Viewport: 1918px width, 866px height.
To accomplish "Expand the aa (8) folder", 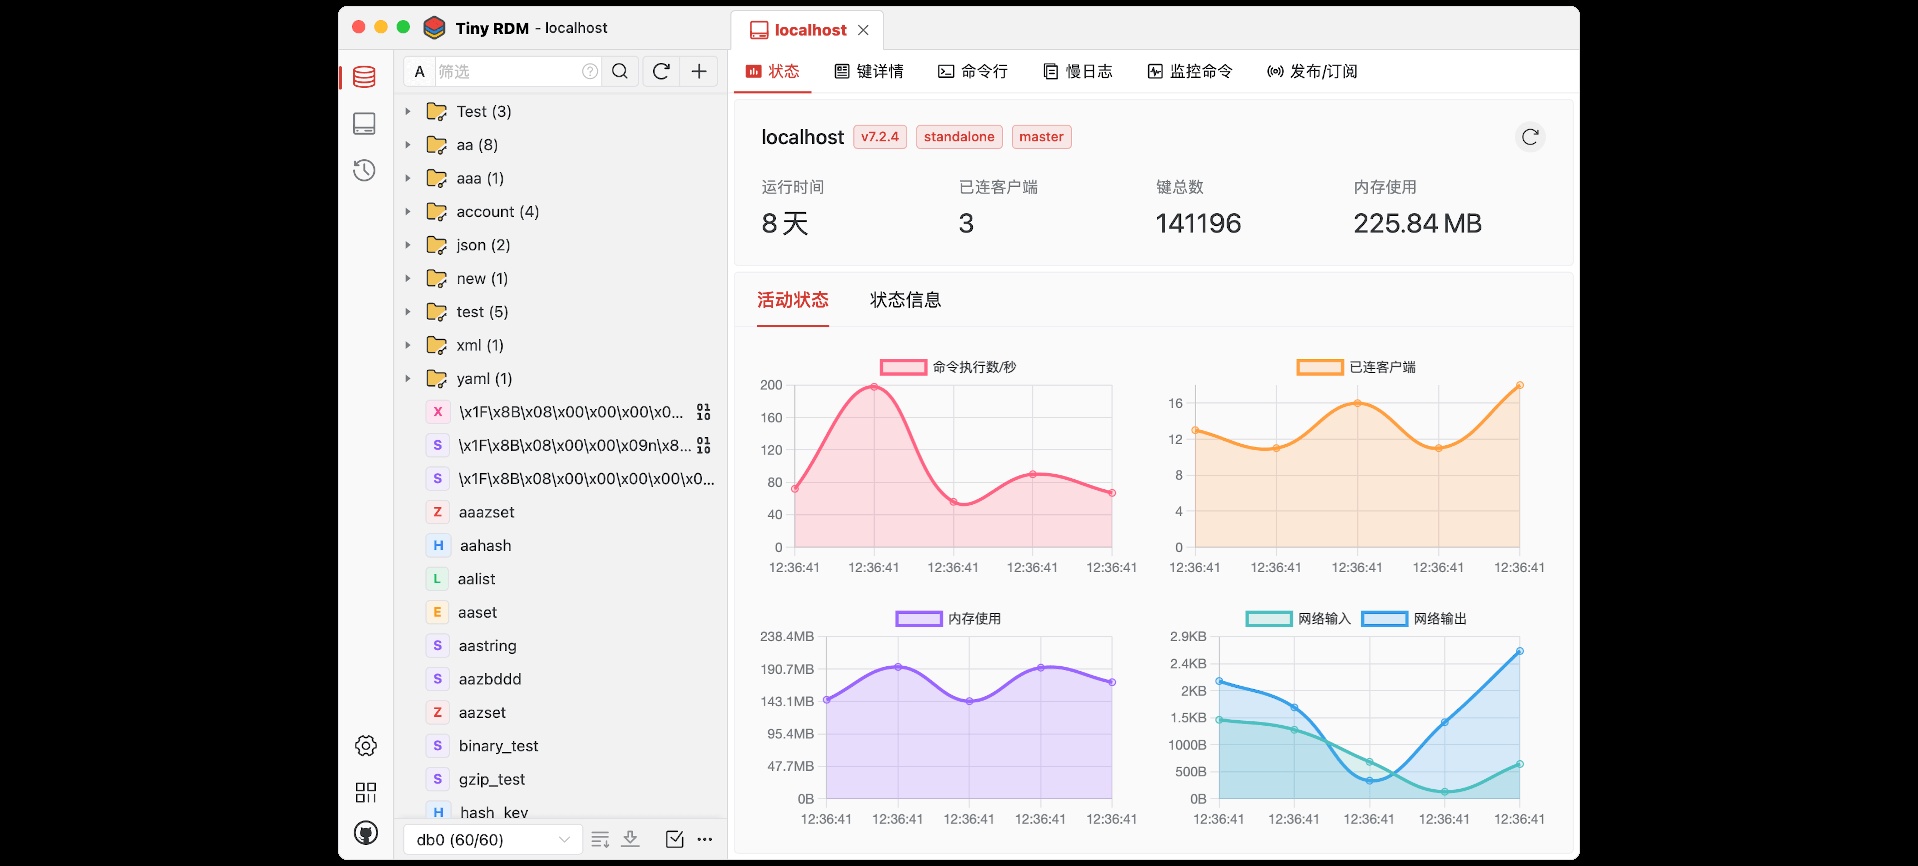I will click(x=408, y=145).
